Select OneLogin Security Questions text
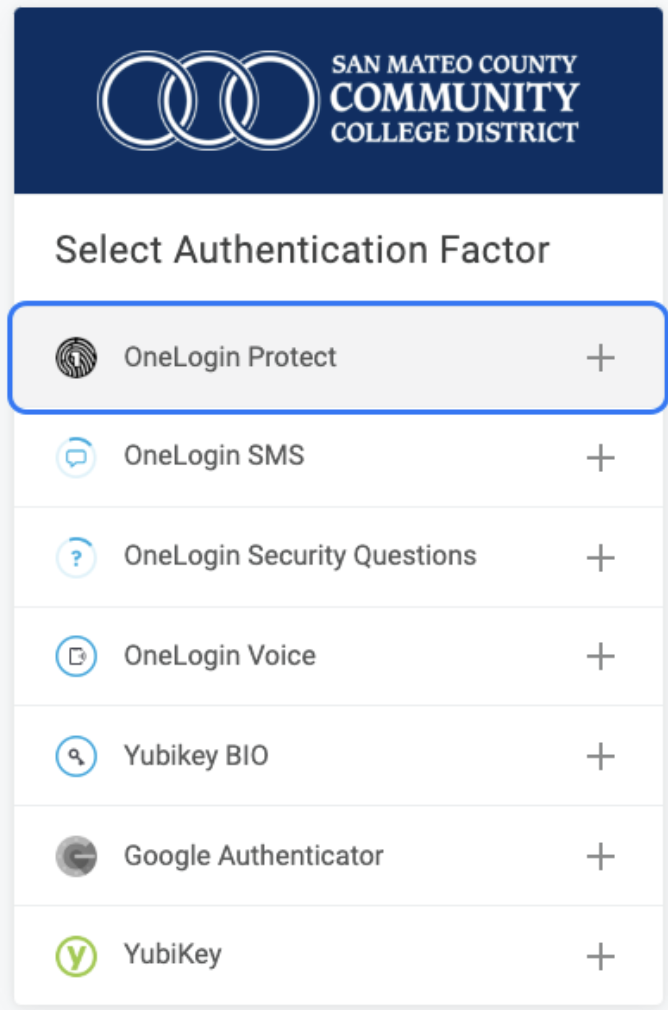 coord(300,556)
